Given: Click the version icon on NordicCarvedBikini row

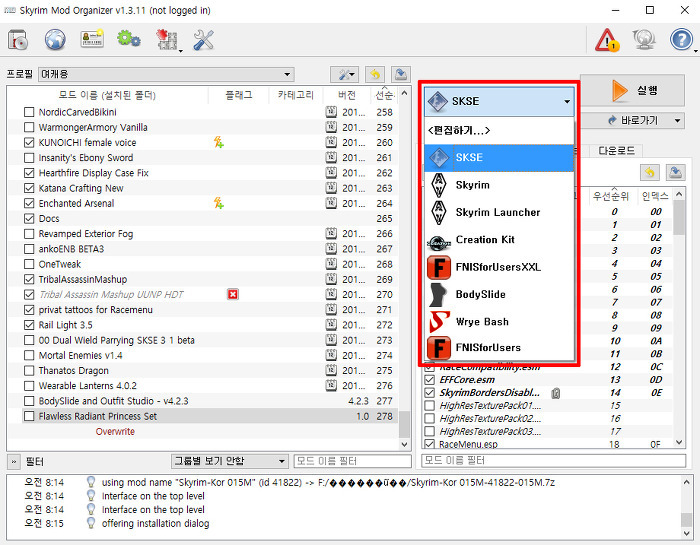Looking at the screenshot, I should (331, 112).
